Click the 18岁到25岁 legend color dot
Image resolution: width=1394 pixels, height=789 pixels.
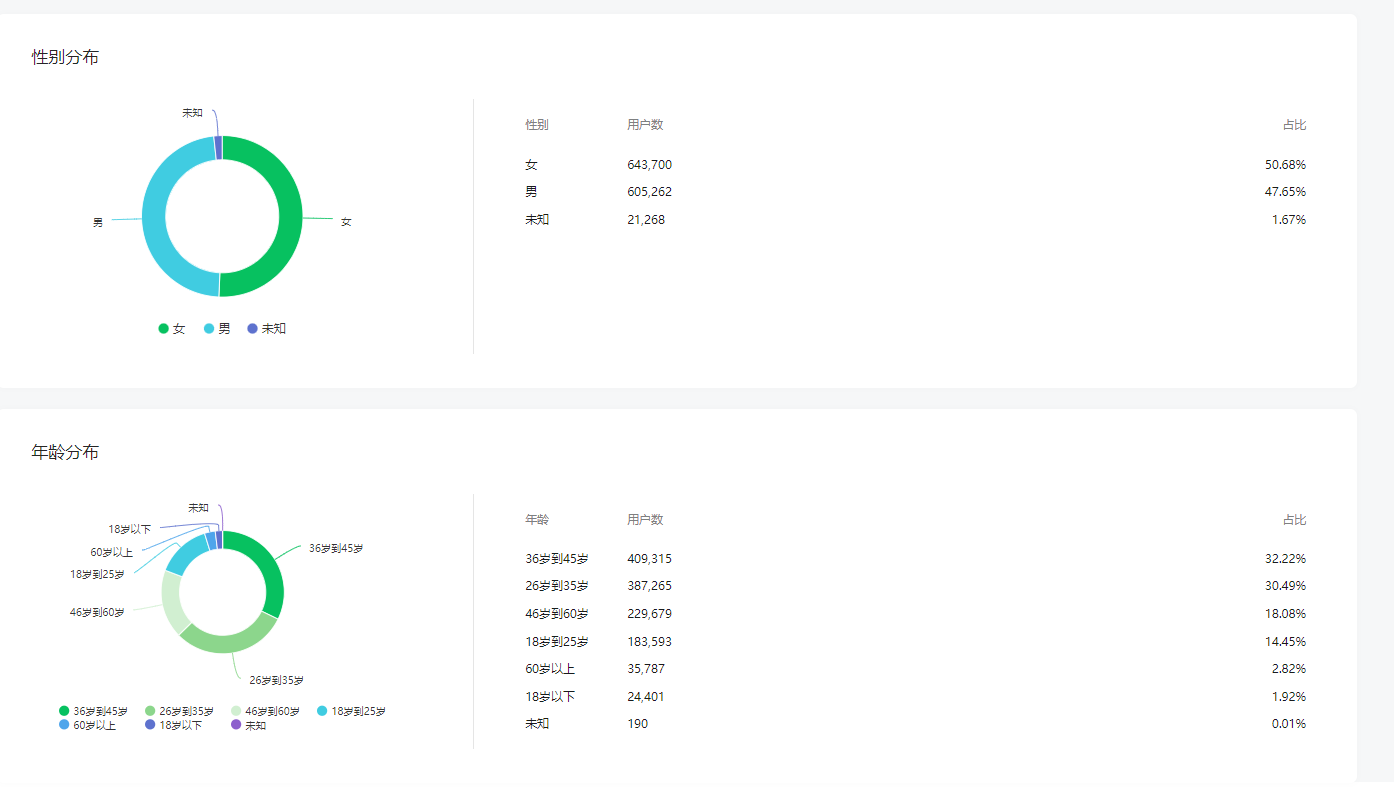322,711
